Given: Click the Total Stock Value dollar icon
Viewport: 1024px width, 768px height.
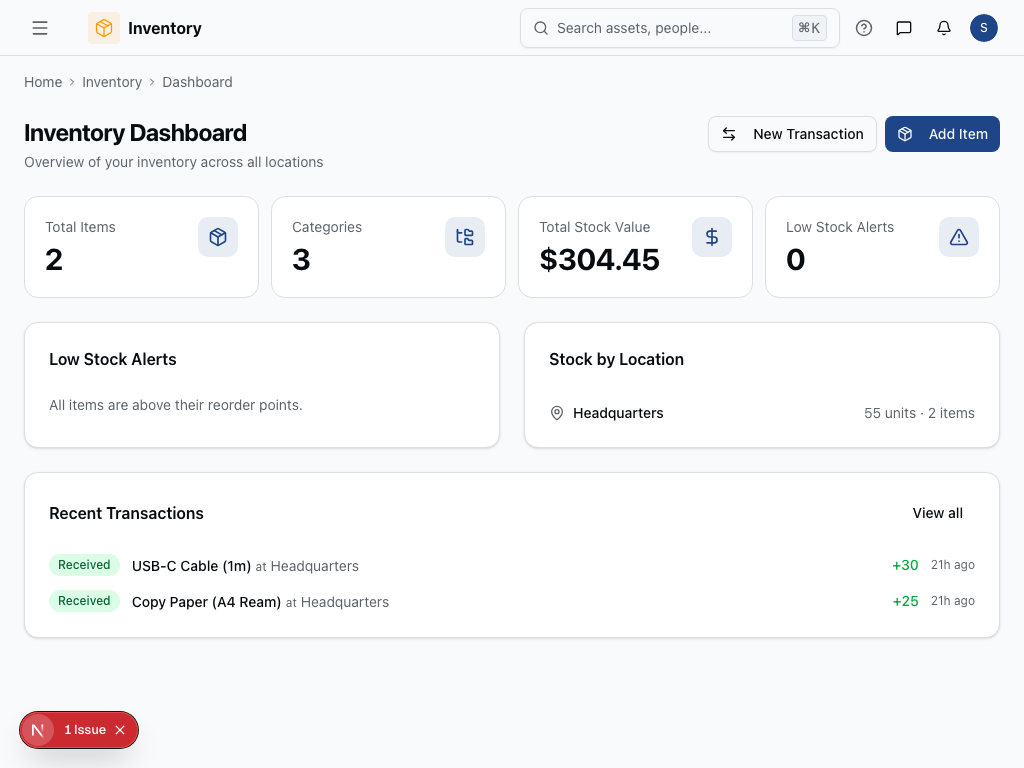Looking at the screenshot, I should [x=712, y=237].
